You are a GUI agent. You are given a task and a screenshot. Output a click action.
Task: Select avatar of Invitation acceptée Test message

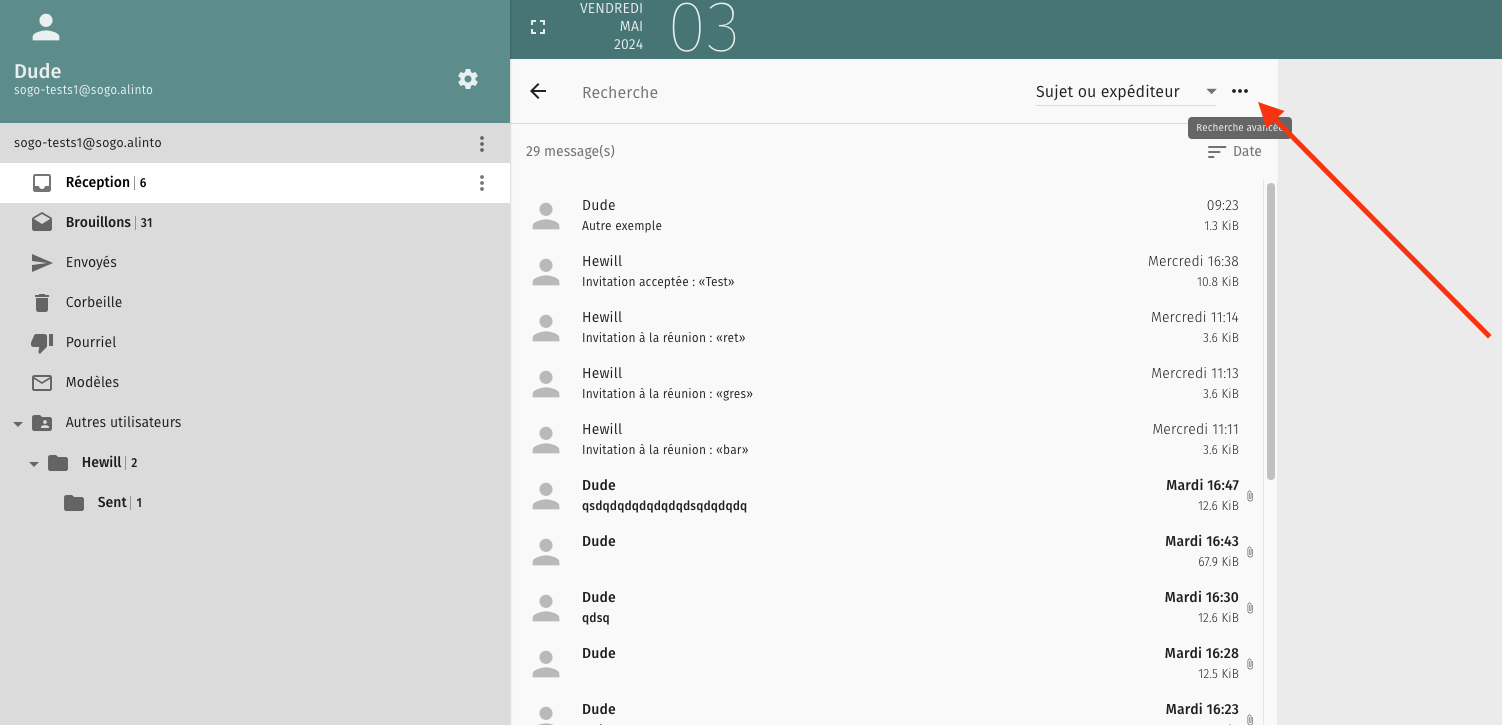[546, 271]
